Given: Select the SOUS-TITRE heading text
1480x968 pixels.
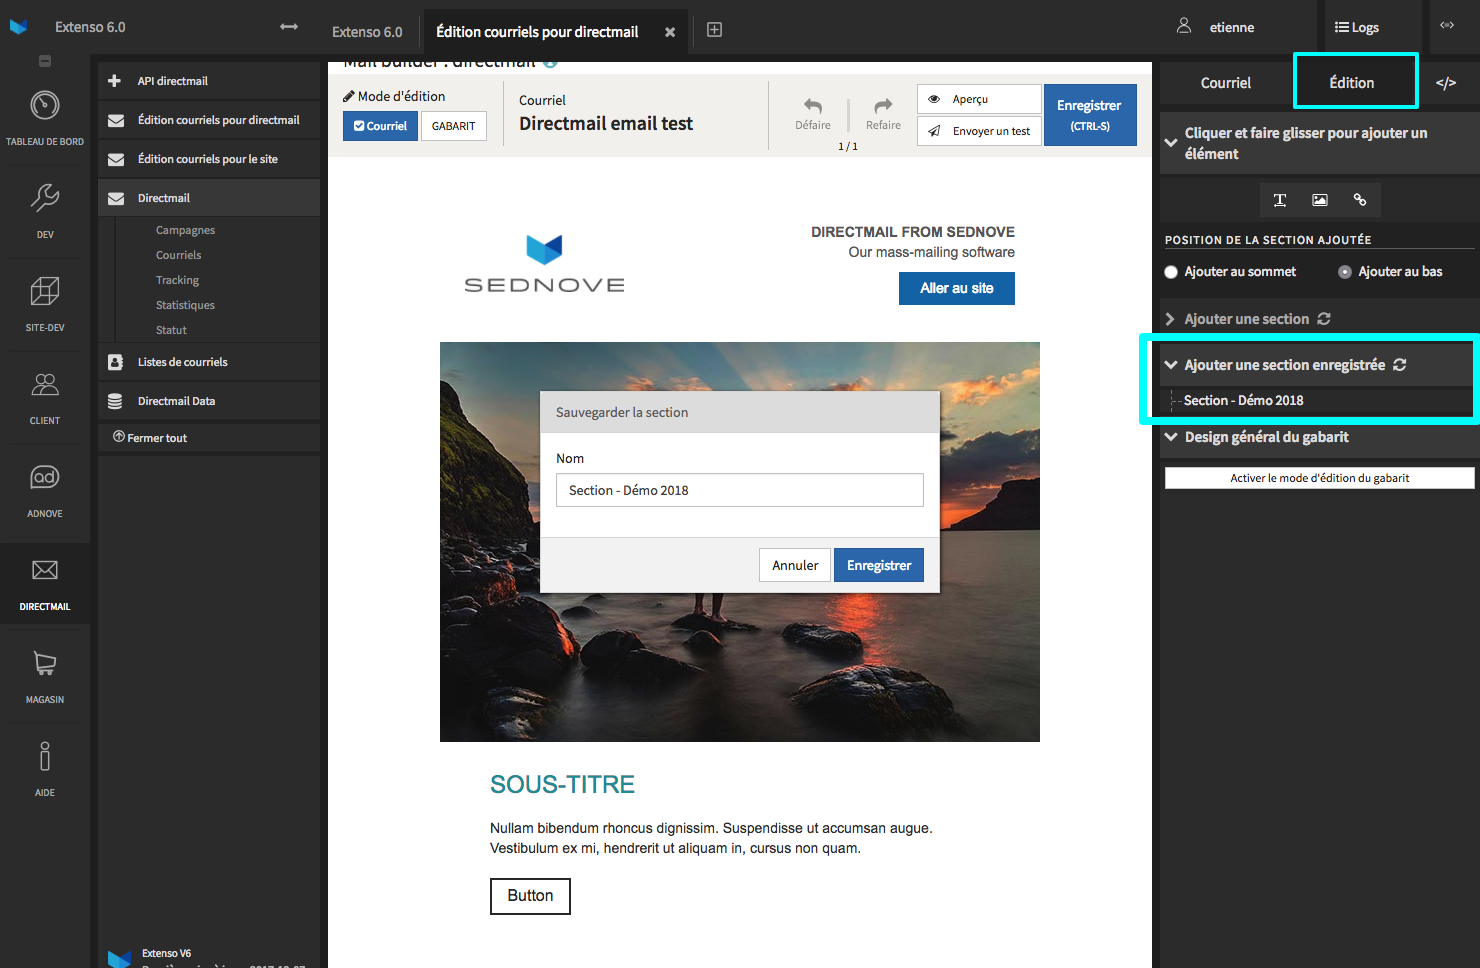Looking at the screenshot, I should [563, 785].
